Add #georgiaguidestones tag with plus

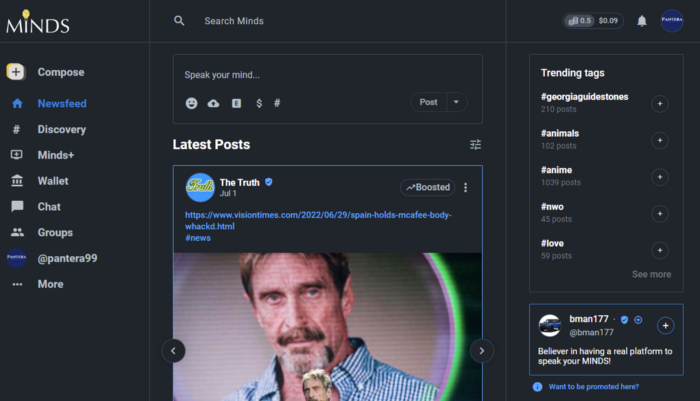point(660,104)
